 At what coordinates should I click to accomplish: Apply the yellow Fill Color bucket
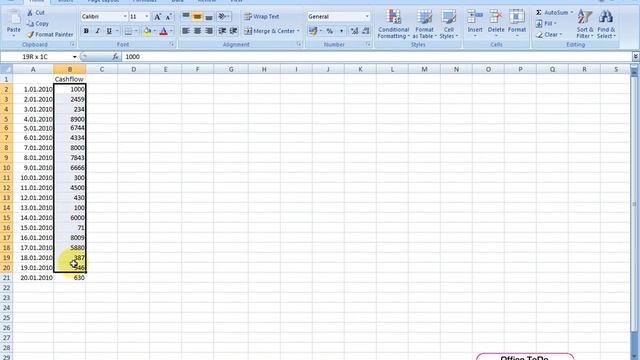click(147, 31)
